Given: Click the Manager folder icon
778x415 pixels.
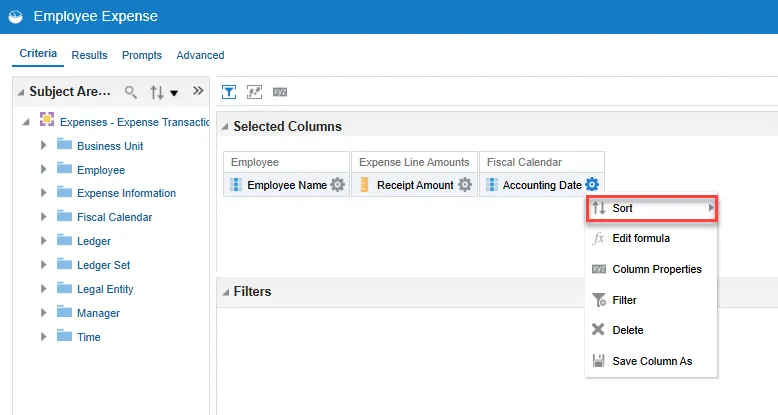Looking at the screenshot, I should click(64, 312).
